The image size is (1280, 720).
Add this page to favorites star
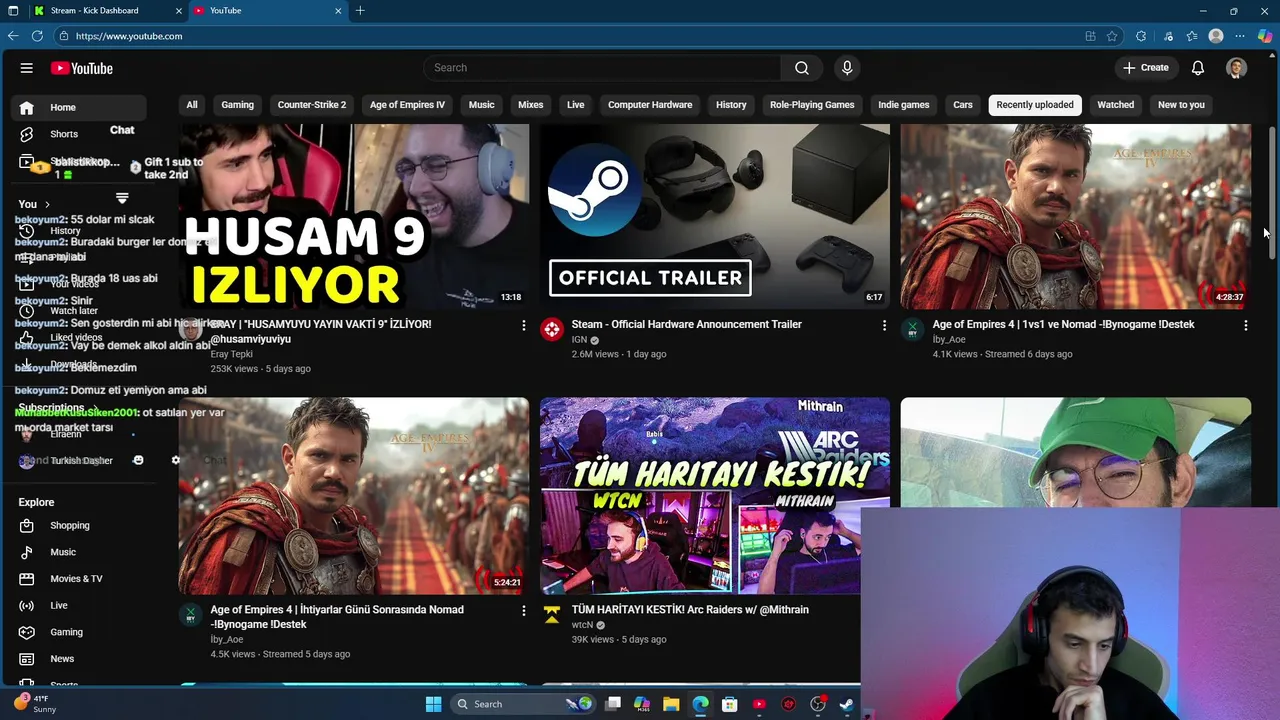(x=1112, y=36)
